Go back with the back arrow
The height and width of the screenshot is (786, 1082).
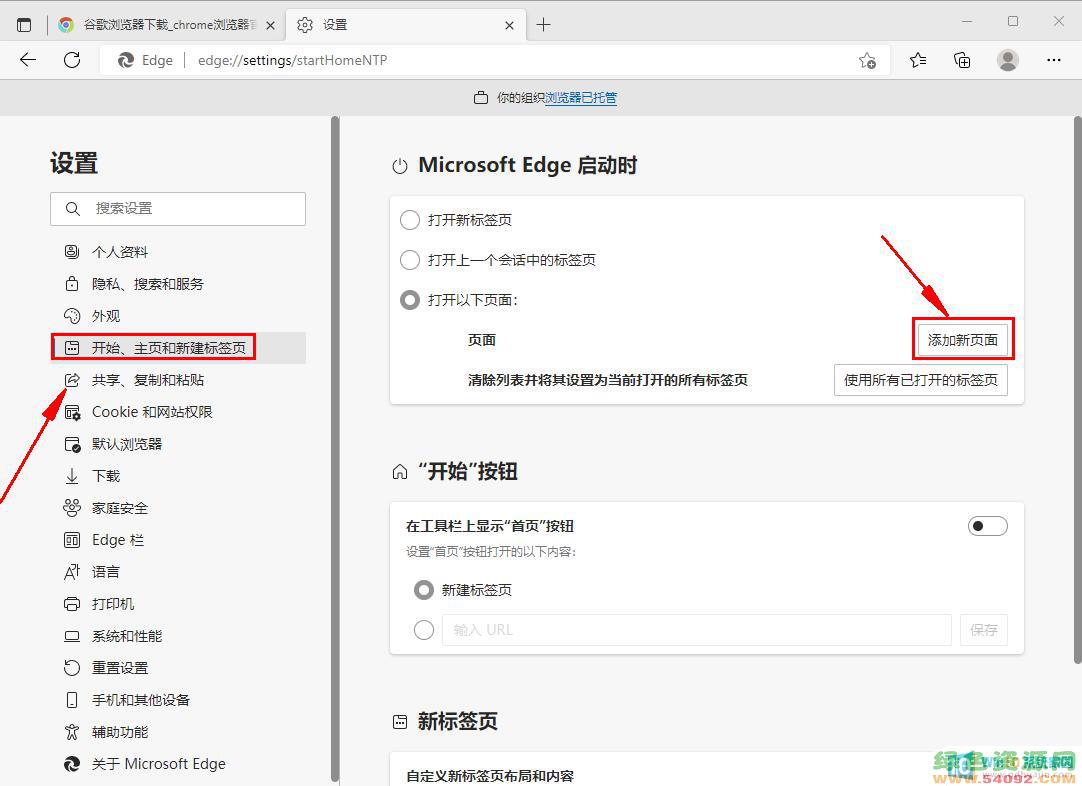coord(28,60)
